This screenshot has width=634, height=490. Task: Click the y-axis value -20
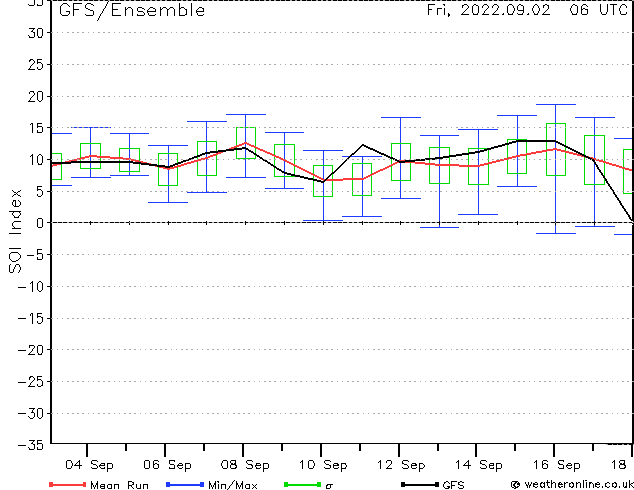click(x=31, y=350)
